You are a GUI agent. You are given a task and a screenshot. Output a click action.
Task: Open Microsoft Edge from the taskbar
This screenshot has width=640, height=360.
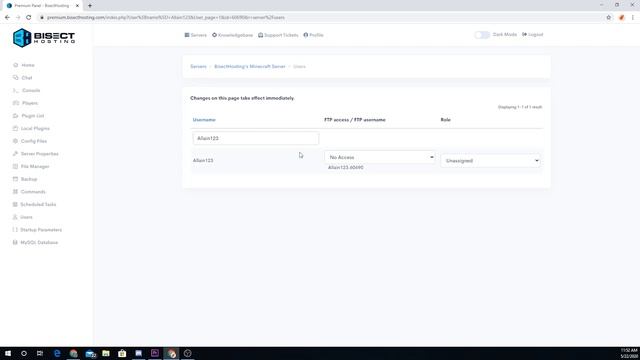57,353
